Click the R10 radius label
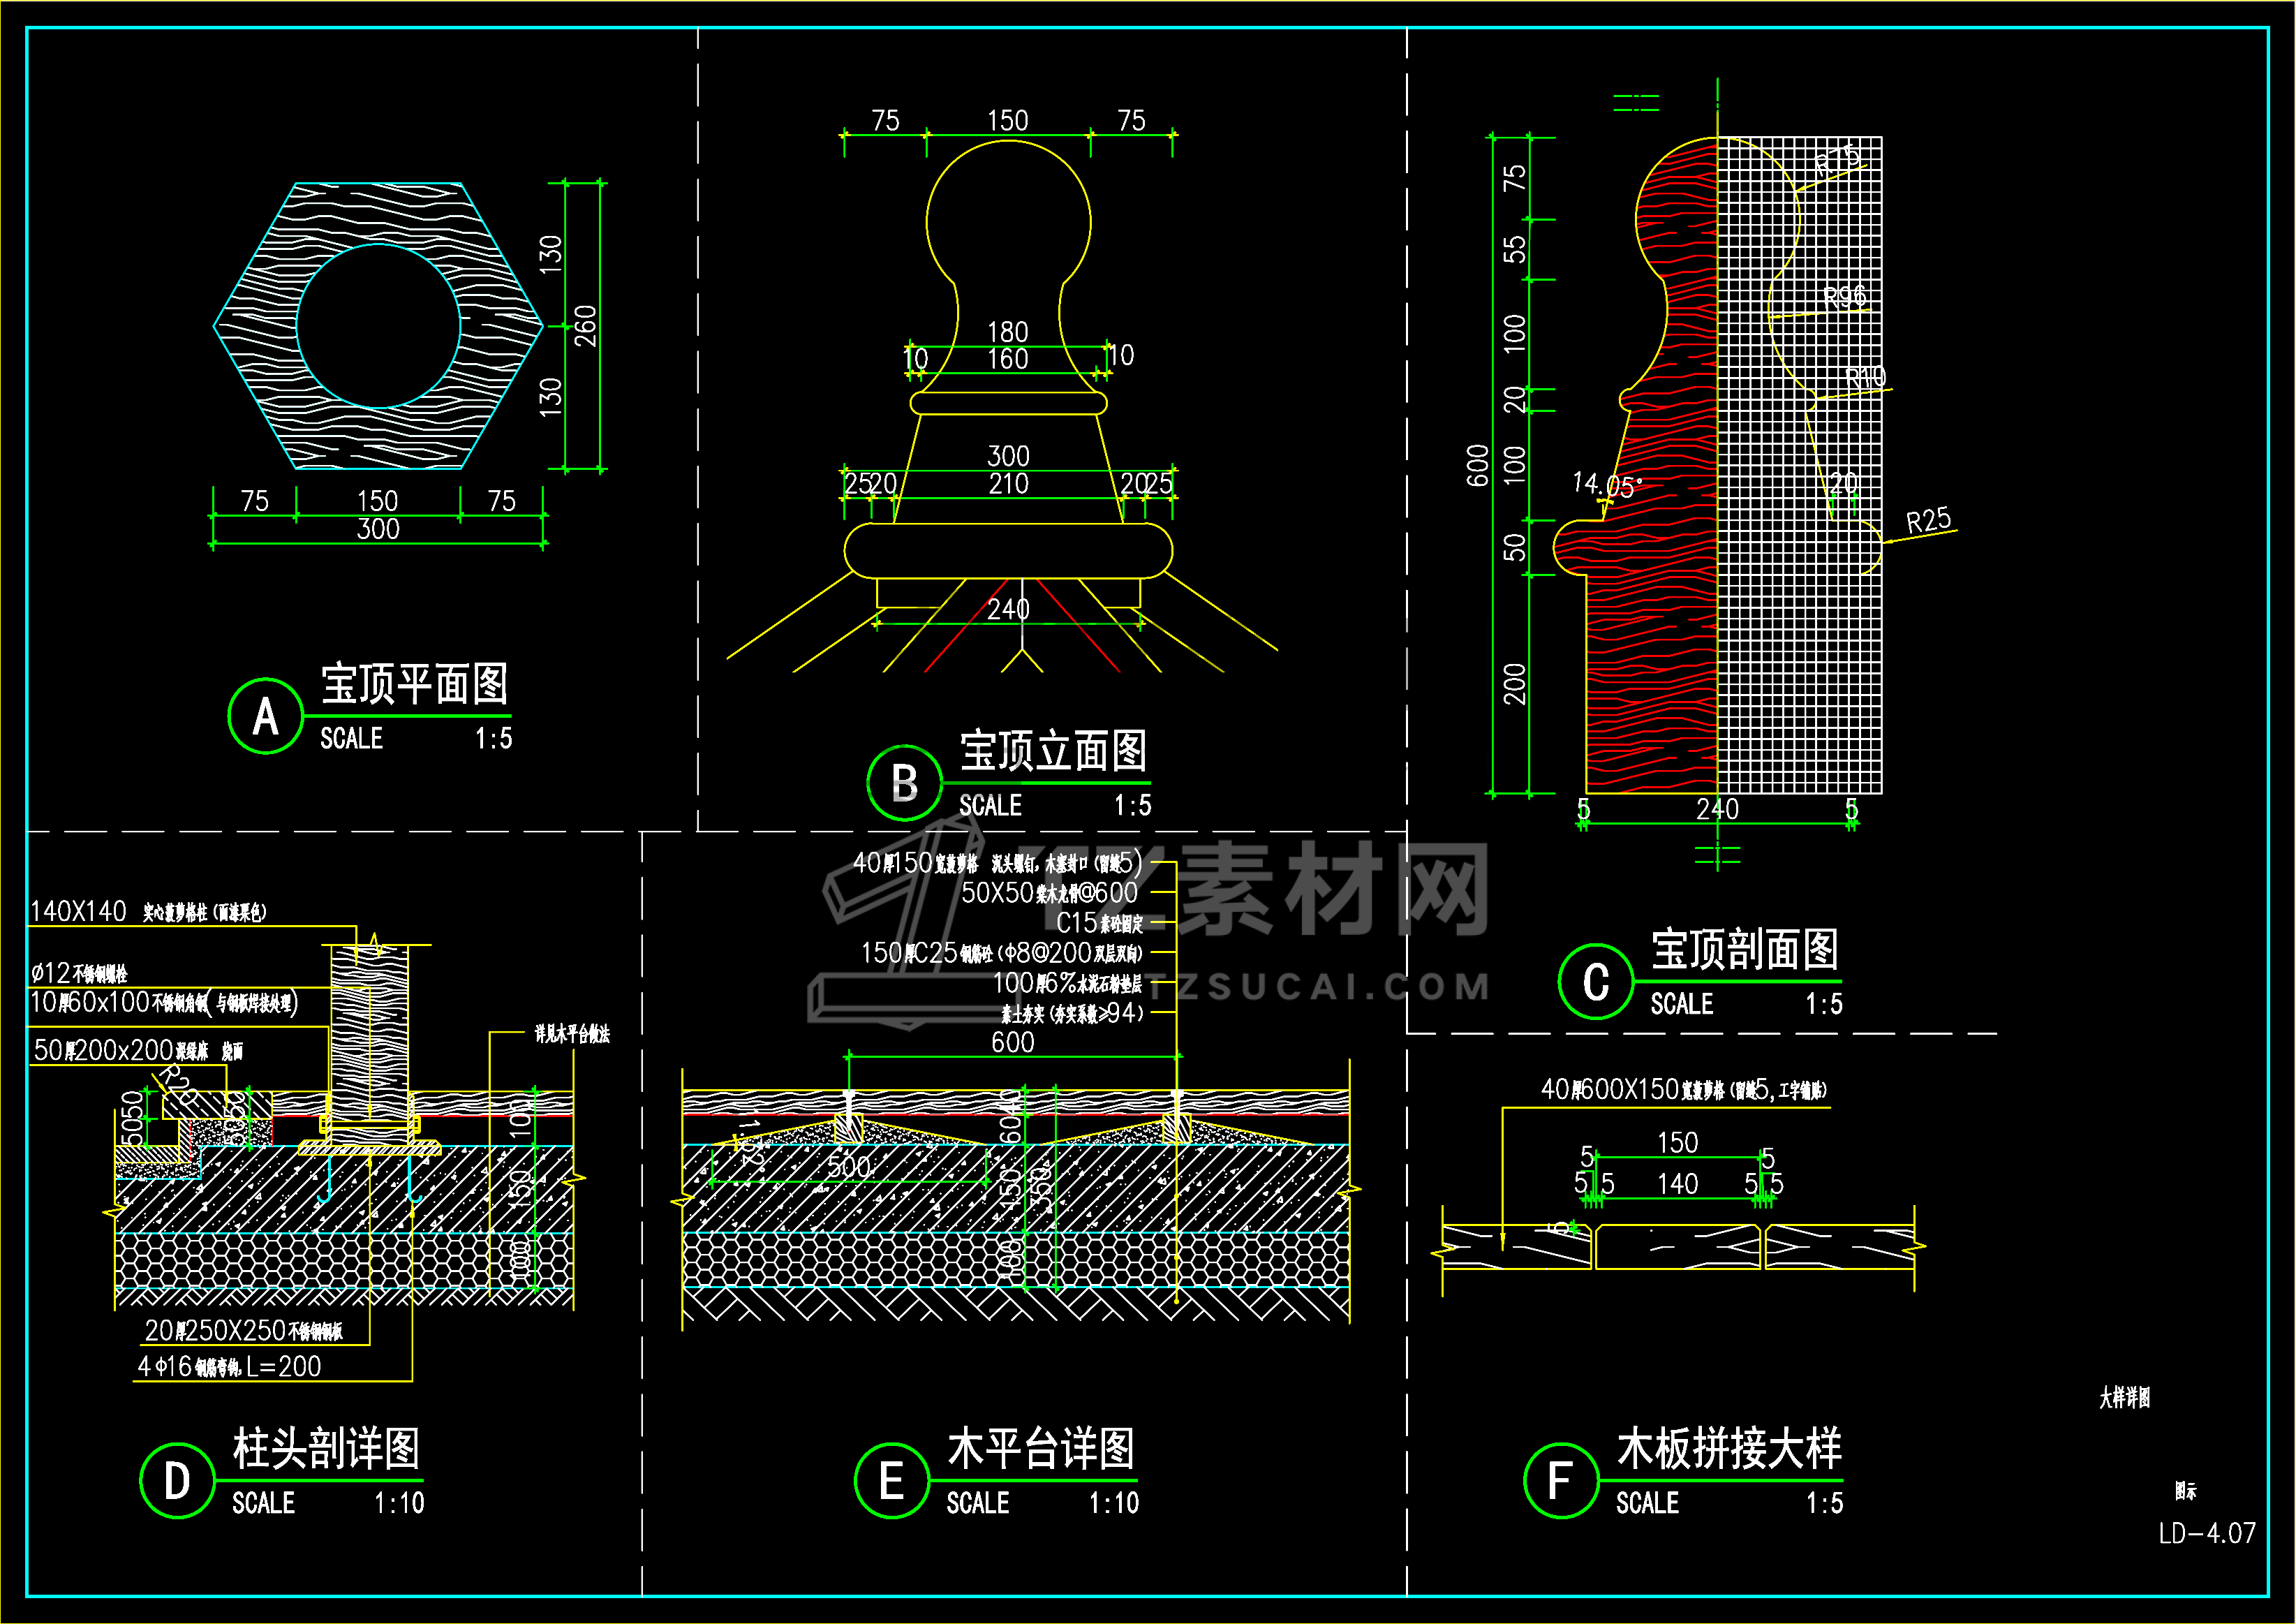 pyautogui.click(x=1866, y=378)
